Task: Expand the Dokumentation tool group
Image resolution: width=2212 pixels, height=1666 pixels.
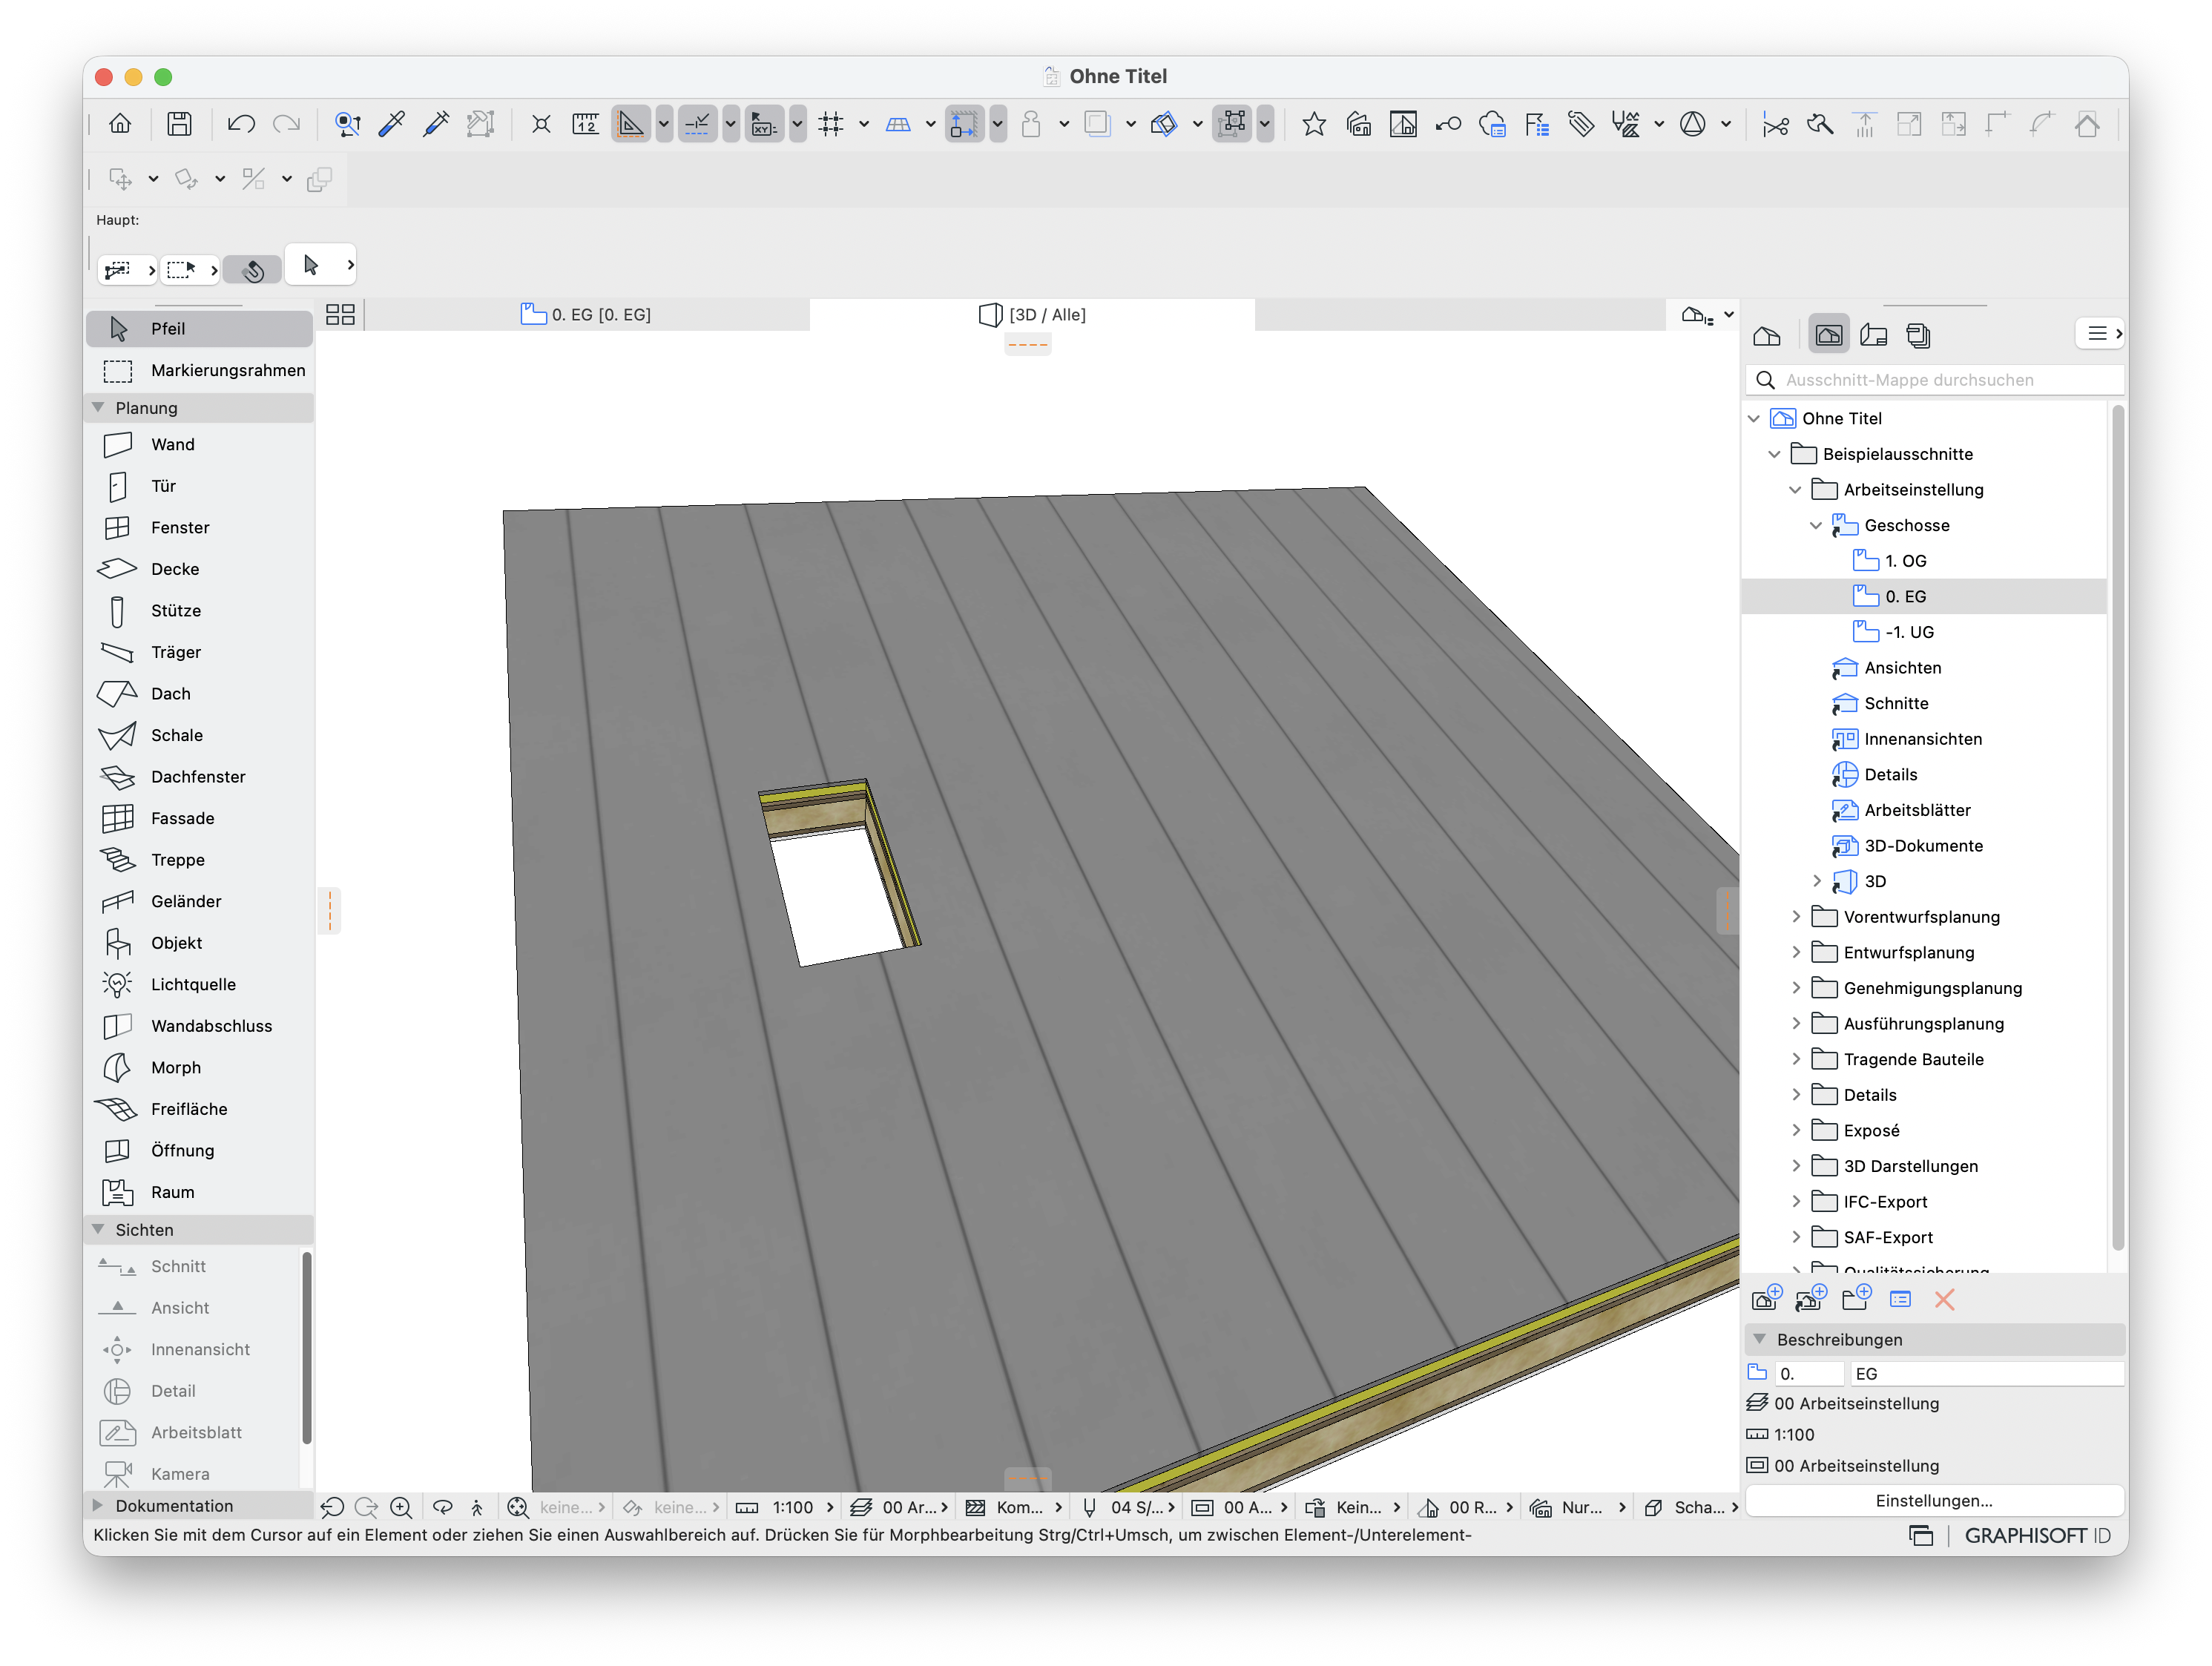Action: [98, 1505]
